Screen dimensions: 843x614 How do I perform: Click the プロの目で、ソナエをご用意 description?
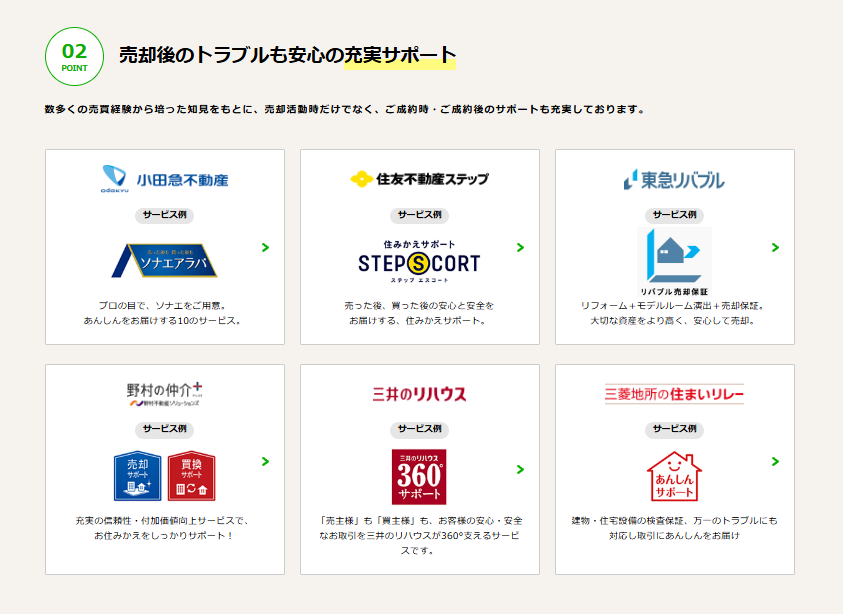[163, 313]
